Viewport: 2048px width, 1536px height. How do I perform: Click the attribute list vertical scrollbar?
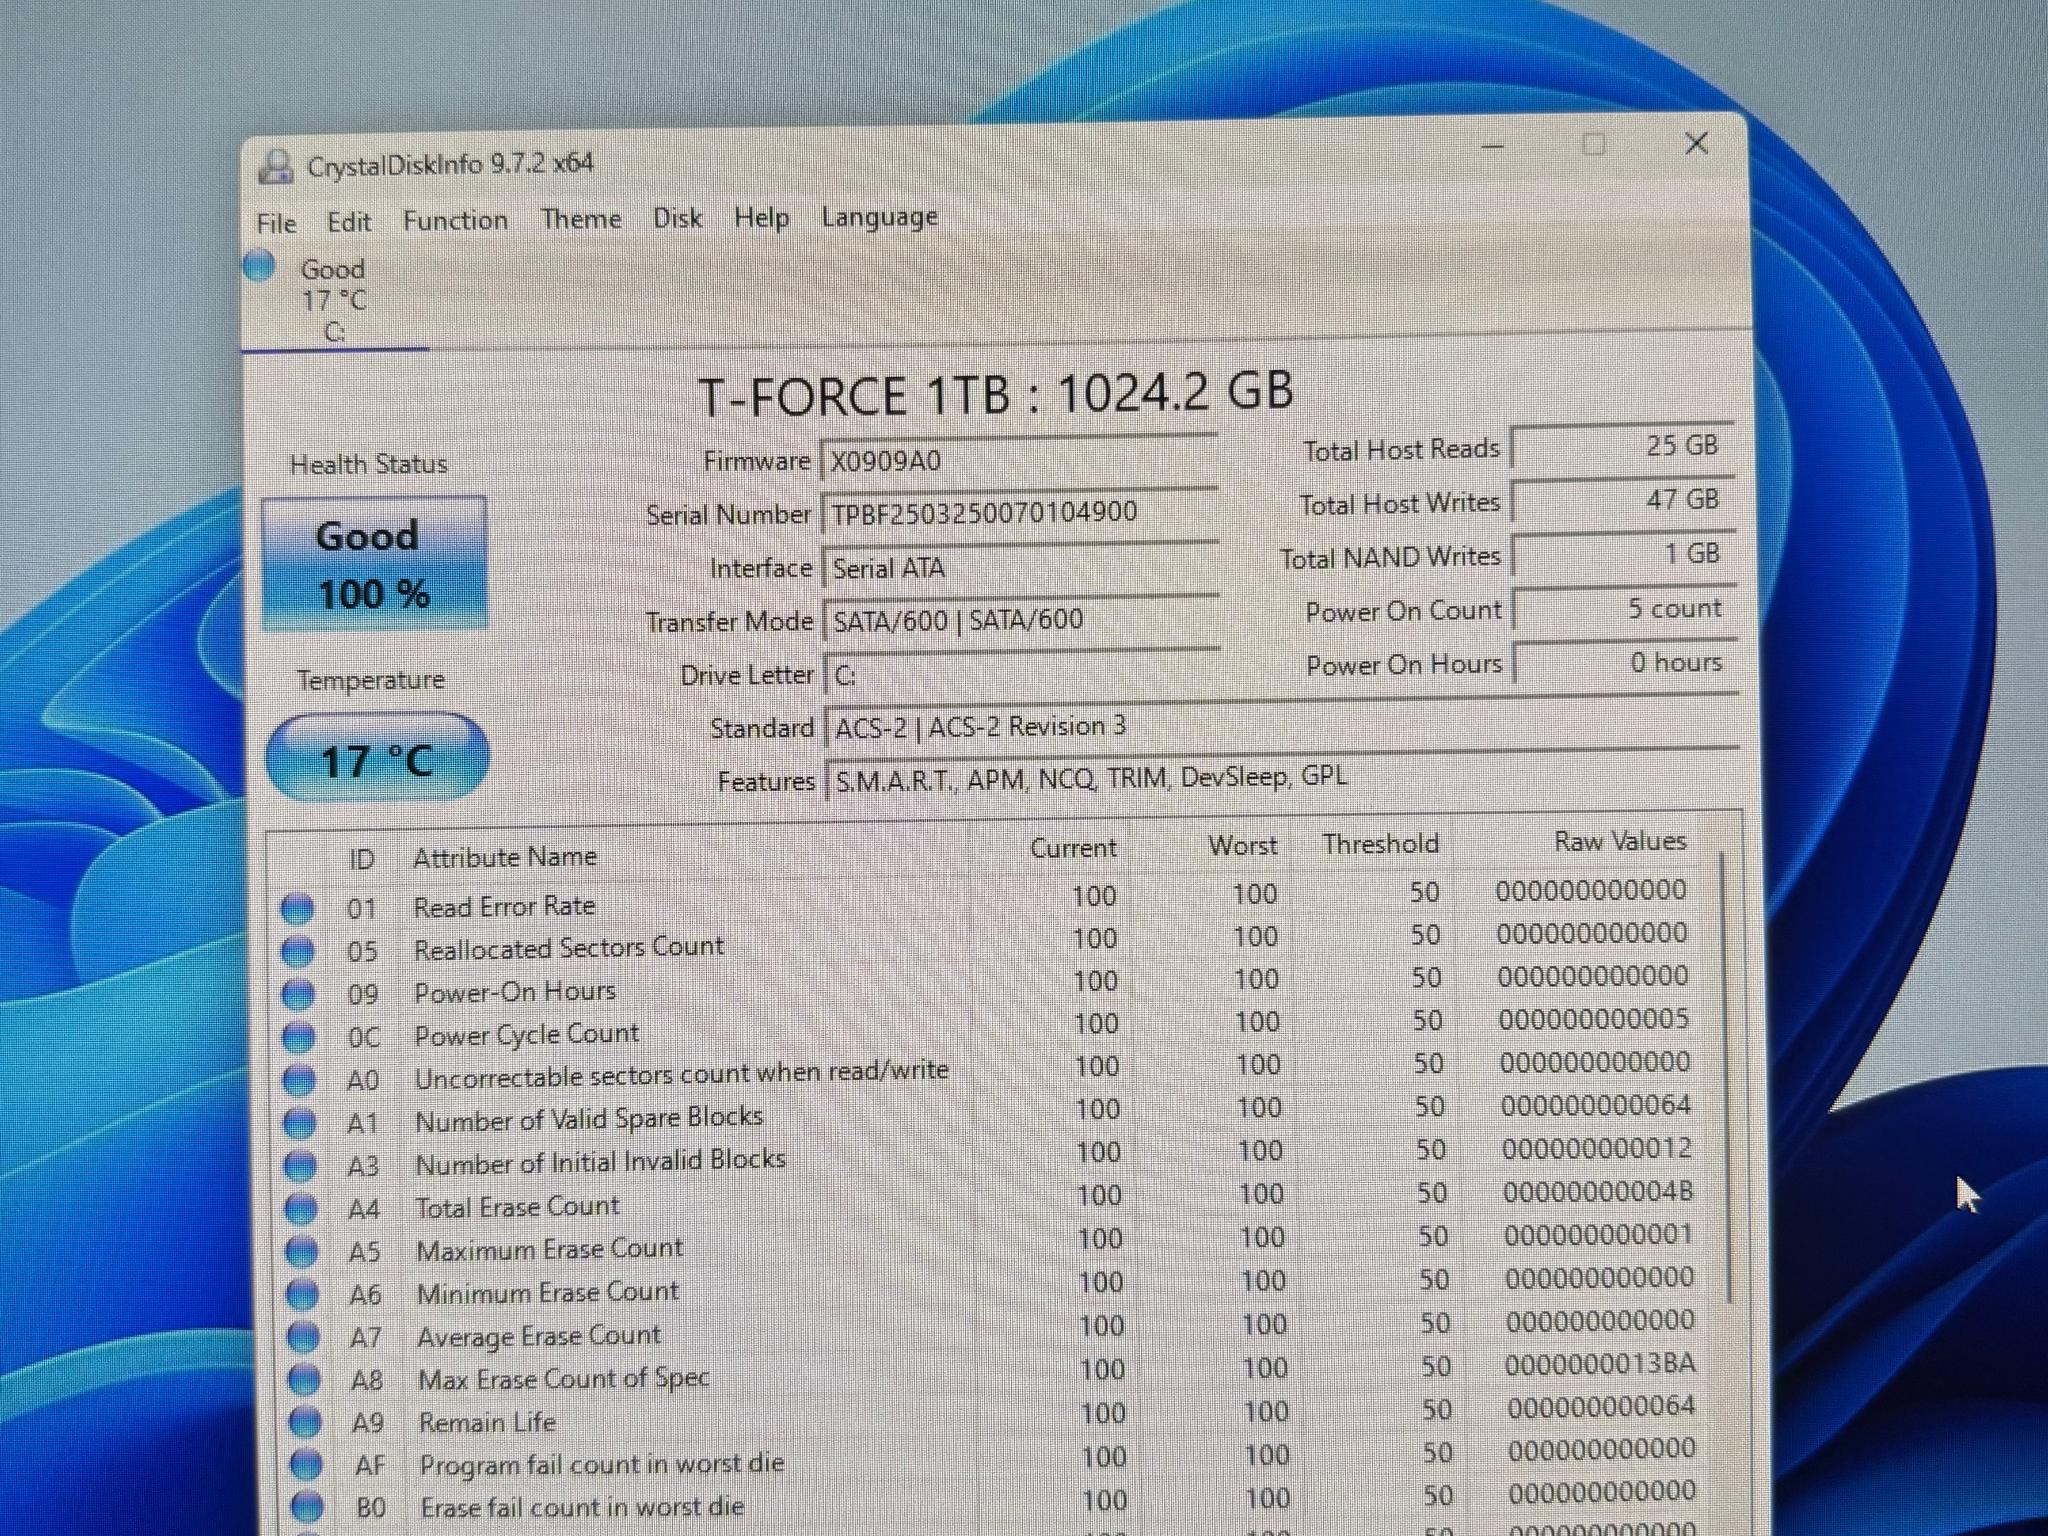[x=1724, y=1075]
